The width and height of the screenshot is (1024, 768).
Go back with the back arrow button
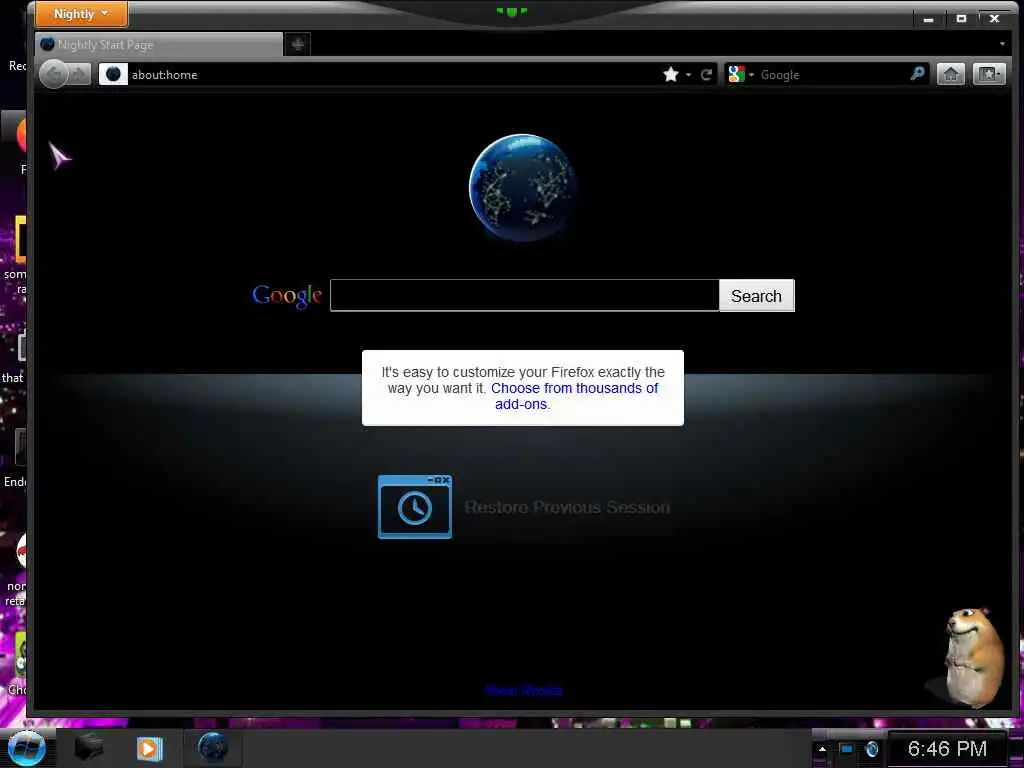pyautogui.click(x=54, y=74)
